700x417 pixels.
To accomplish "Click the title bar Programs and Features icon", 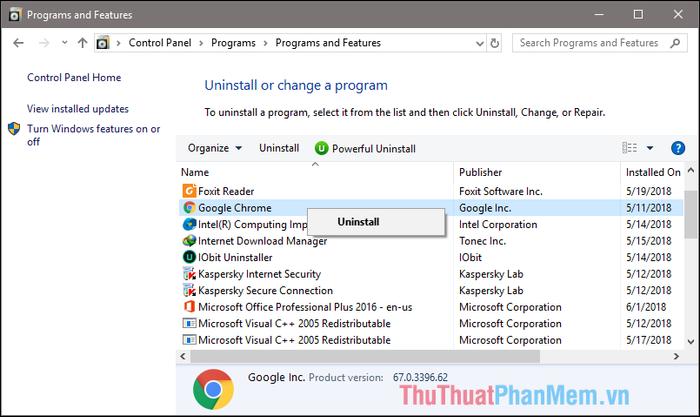I will pyautogui.click(x=15, y=15).
